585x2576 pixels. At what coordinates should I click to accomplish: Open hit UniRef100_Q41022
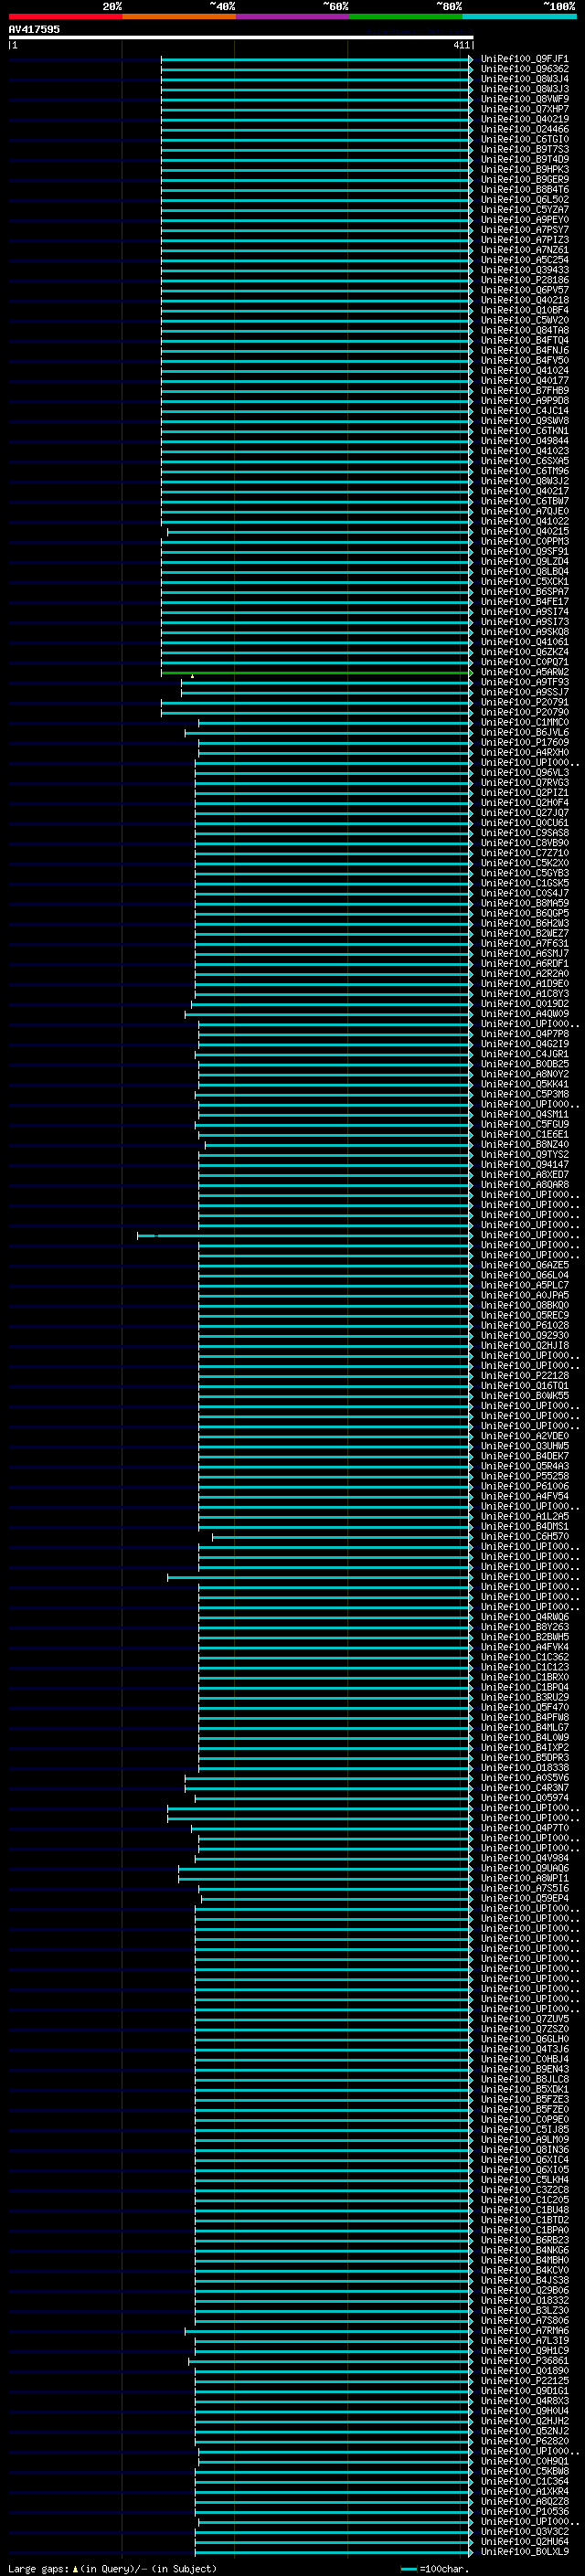click(x=525, y=521)
